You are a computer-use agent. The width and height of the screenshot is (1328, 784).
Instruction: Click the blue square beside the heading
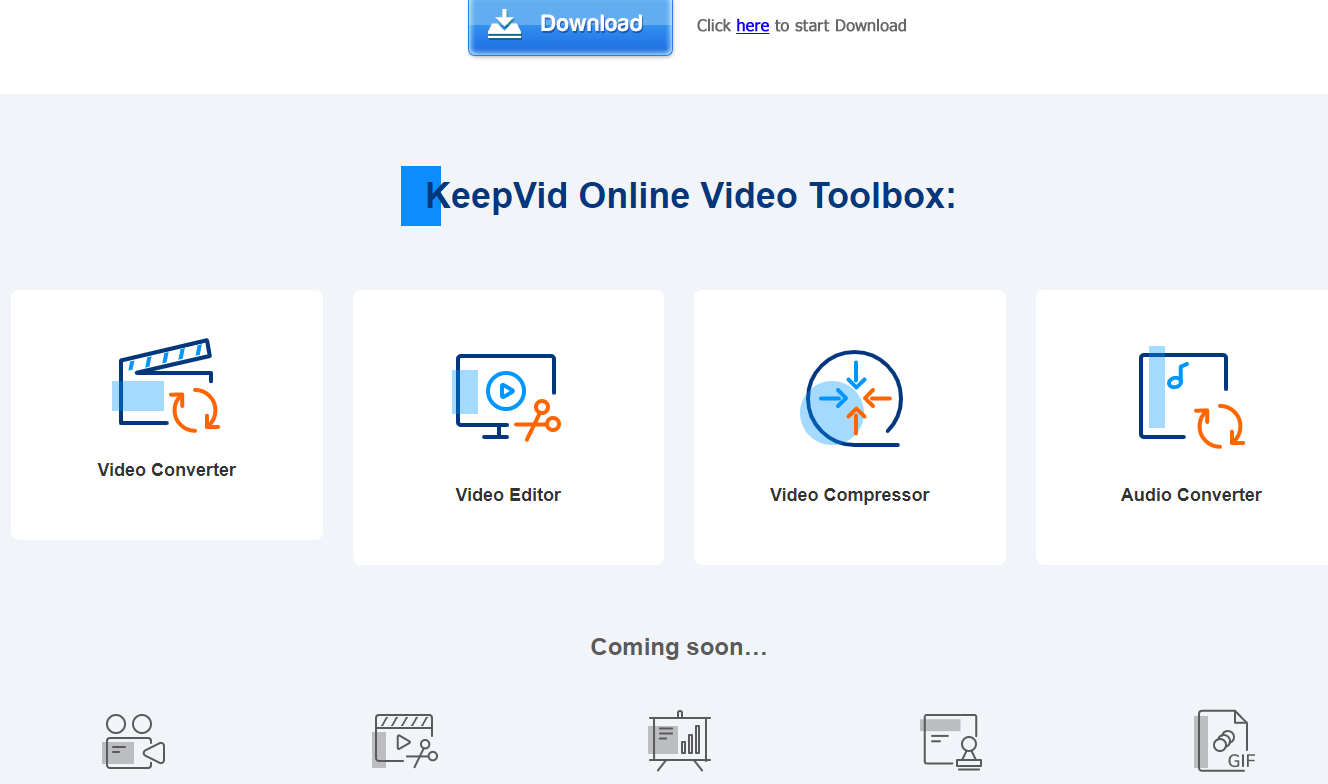[420, 195]
